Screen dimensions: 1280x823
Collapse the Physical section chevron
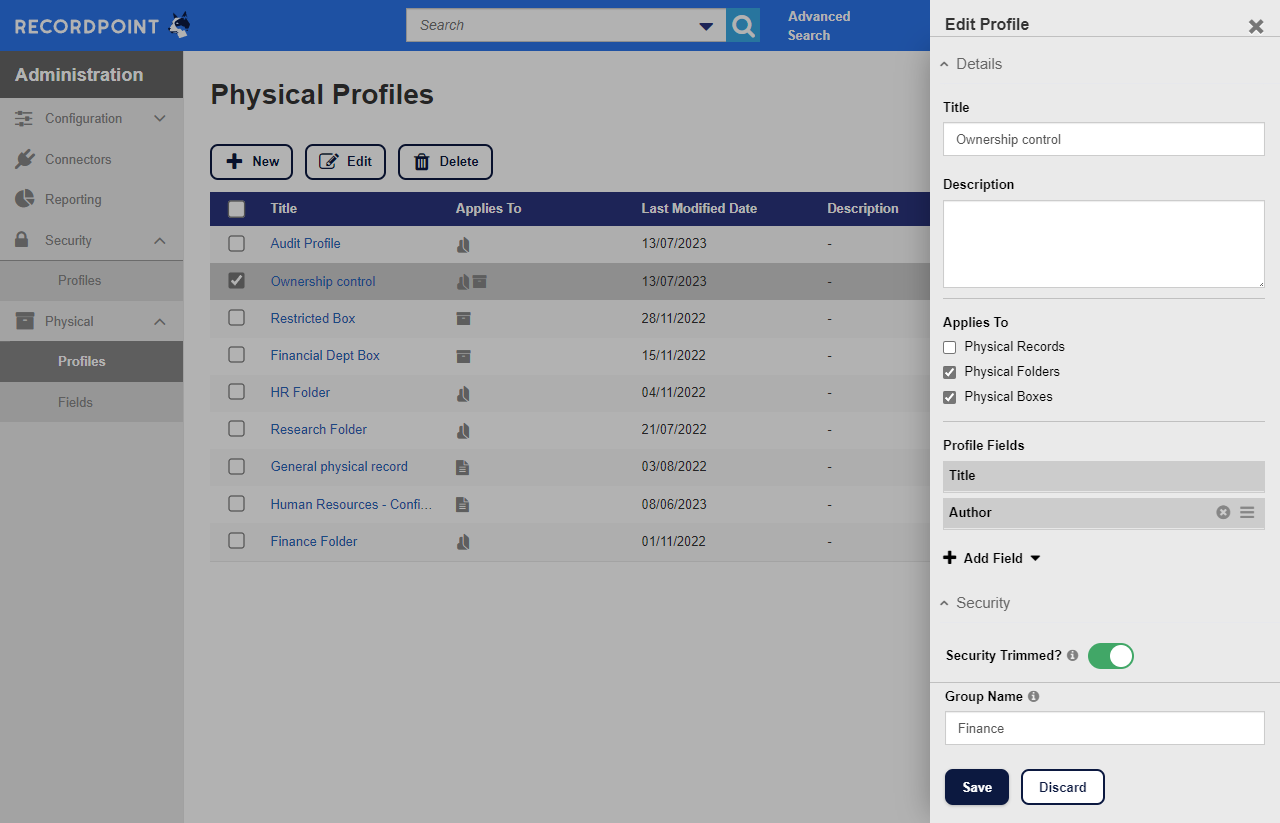[159, 322]
